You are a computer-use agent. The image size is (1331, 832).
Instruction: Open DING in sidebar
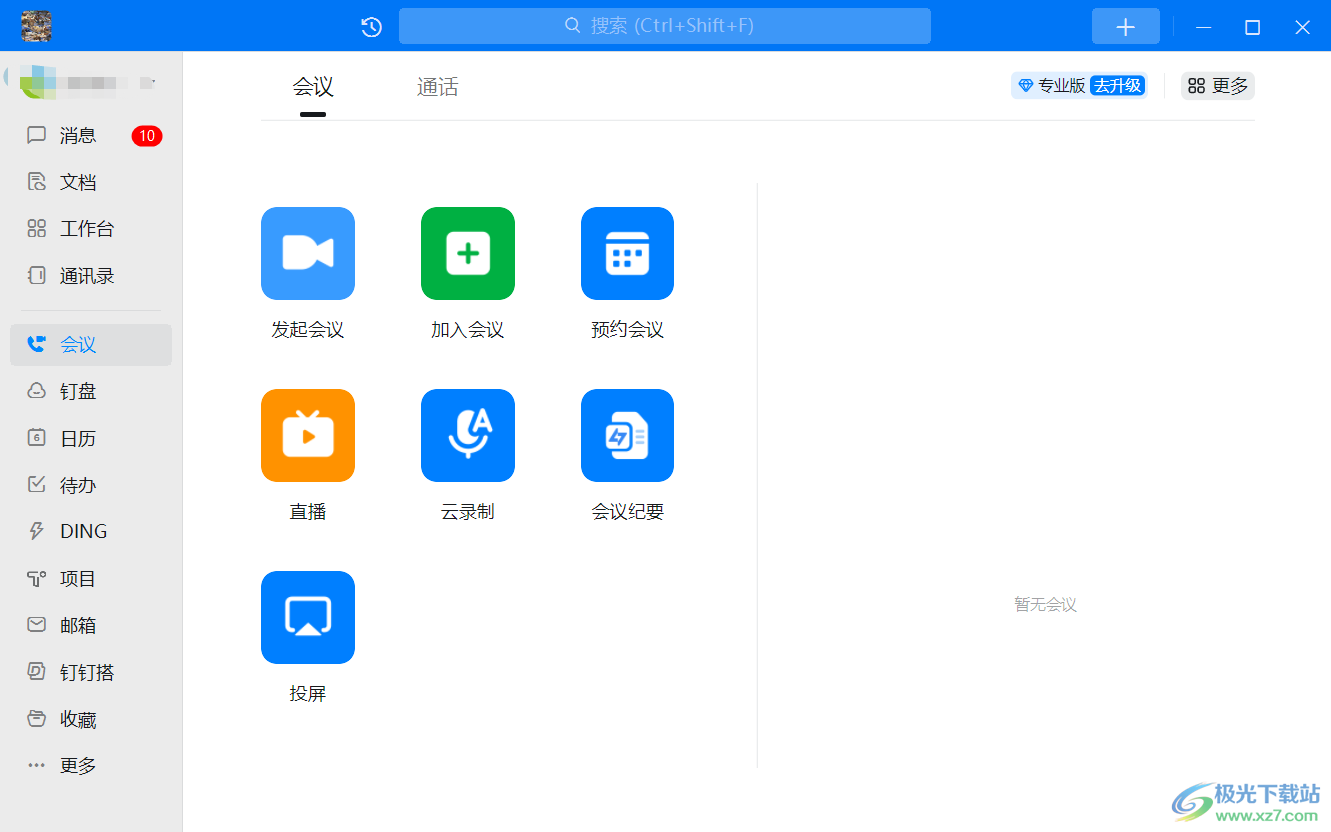click(x=91, y=532)
